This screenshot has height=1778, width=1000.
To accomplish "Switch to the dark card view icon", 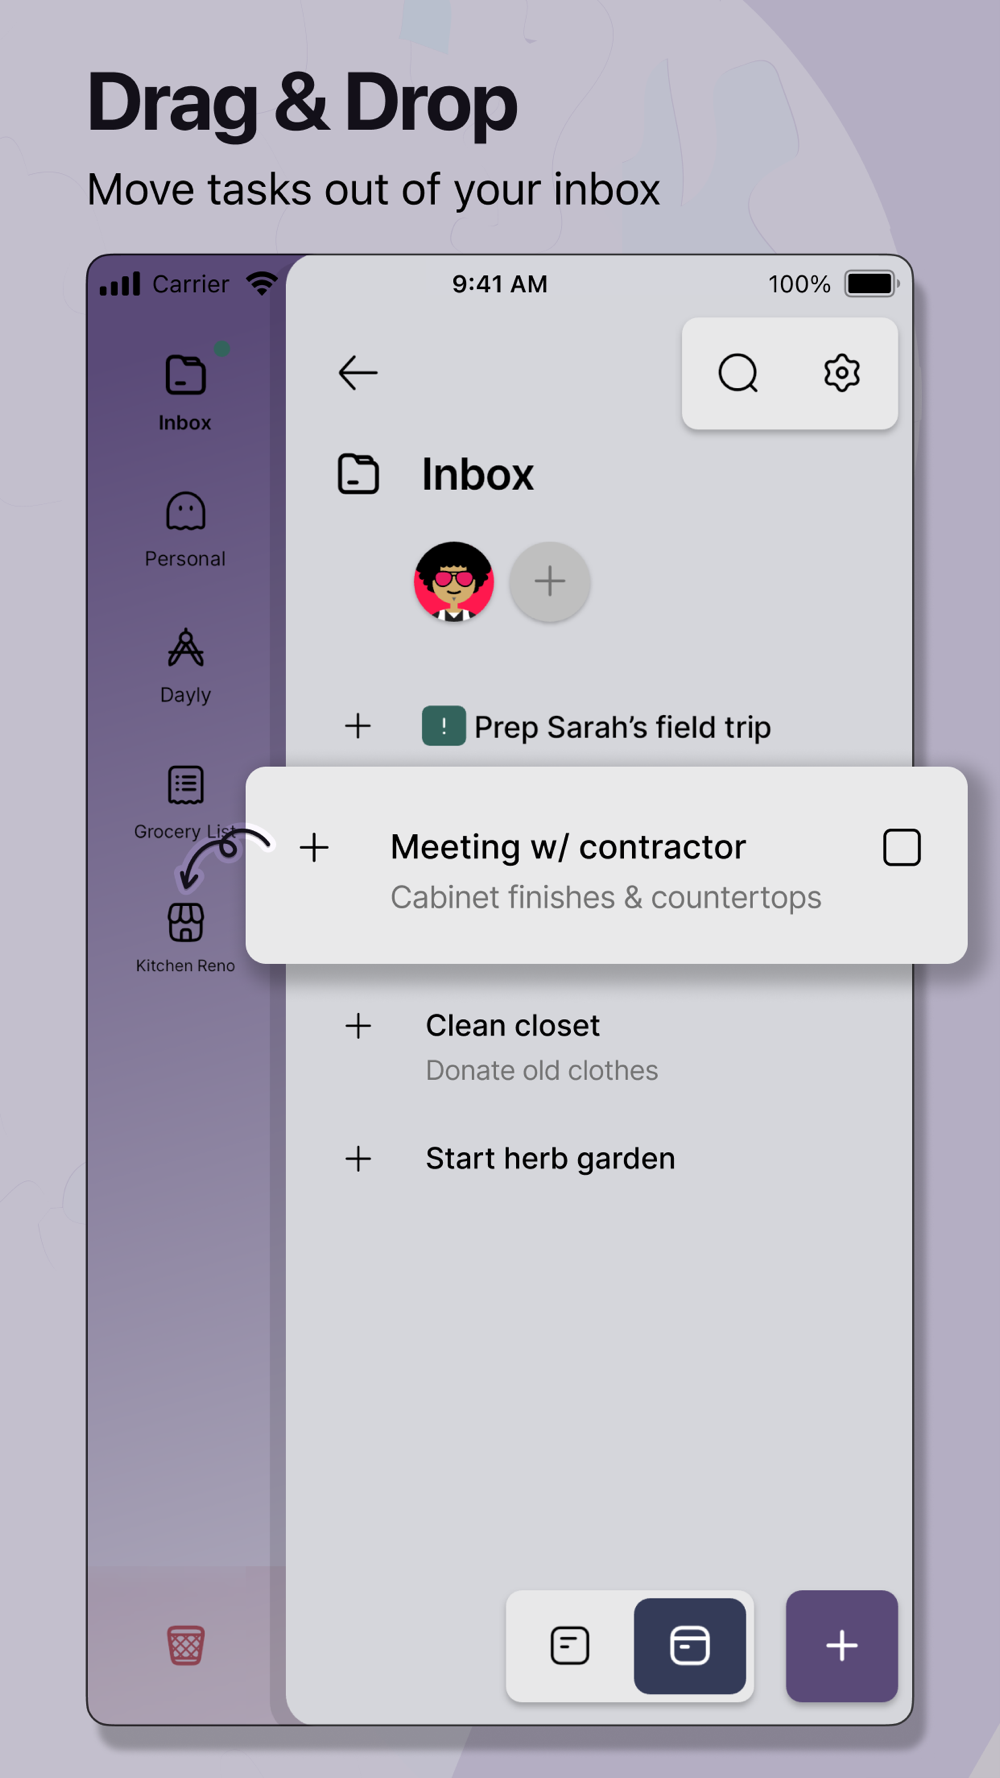I will (690, 1645).
